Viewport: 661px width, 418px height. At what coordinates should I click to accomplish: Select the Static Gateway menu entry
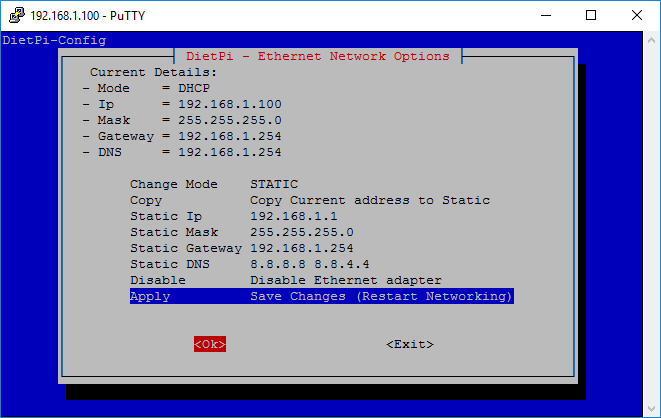point(322,248)
